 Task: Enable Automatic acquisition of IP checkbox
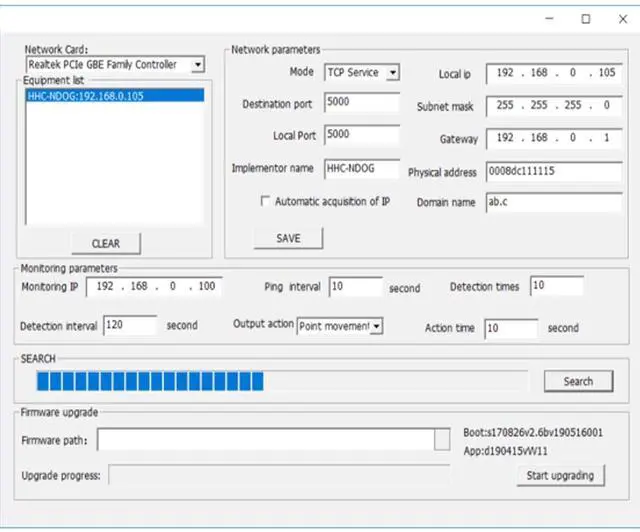pyautogui.click(x=265, y=201)
